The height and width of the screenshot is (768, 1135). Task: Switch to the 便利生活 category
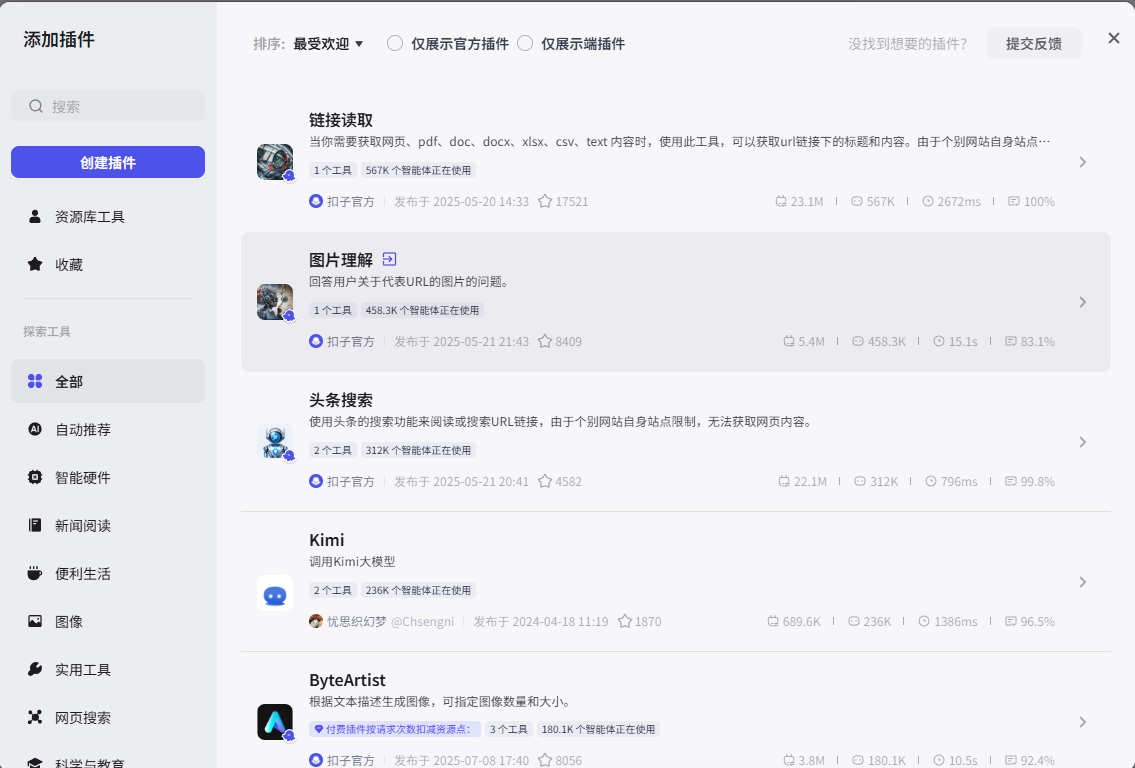[x=108, y=573]
